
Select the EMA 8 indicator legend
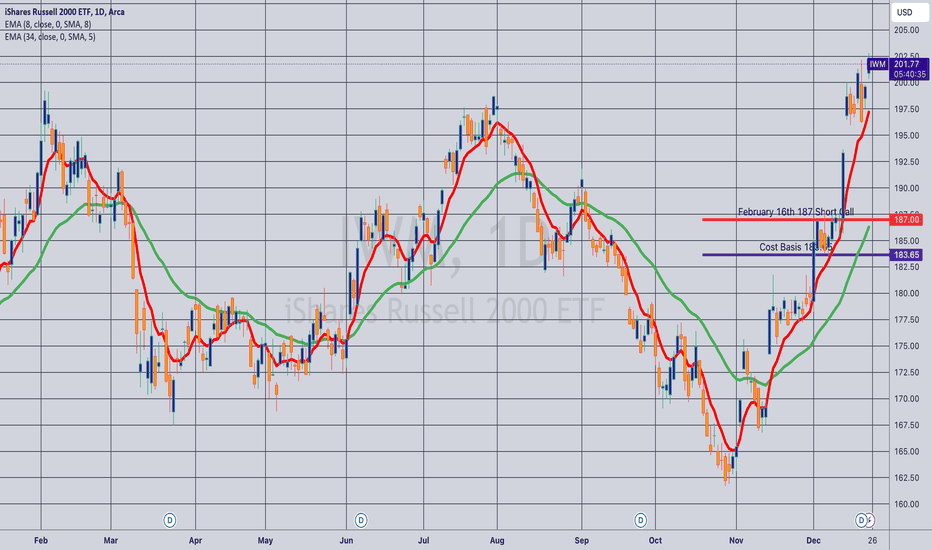point(48,24)
